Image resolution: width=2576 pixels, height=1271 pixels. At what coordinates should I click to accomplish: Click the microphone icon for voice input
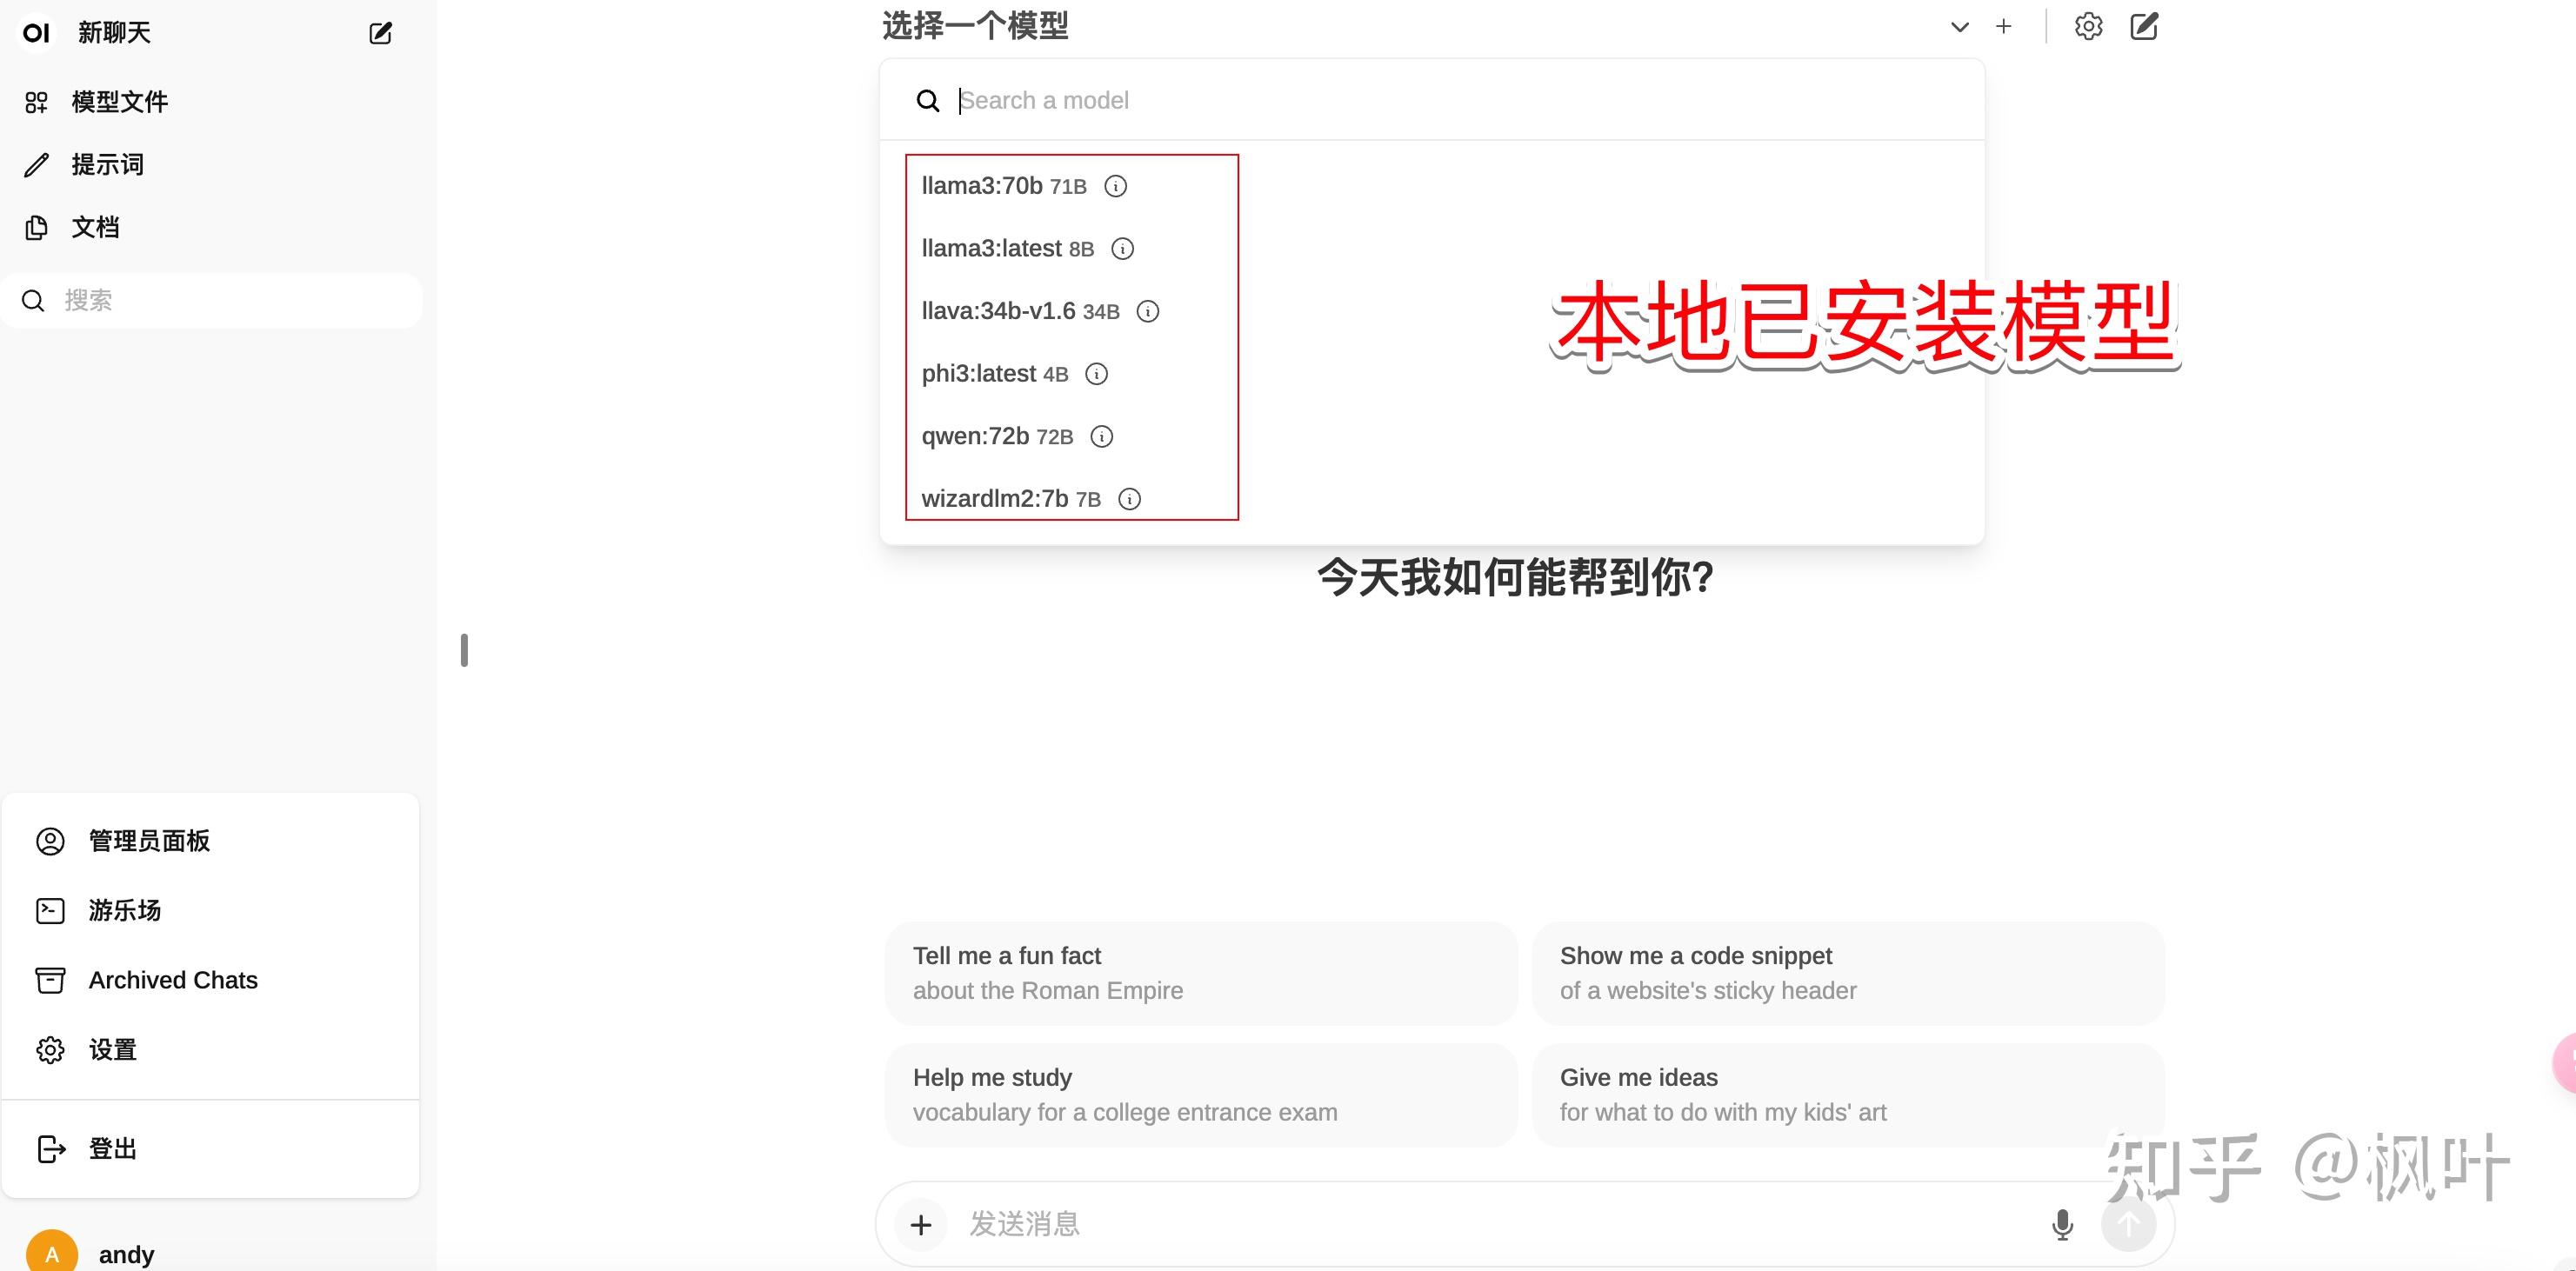point(2062,1224)
